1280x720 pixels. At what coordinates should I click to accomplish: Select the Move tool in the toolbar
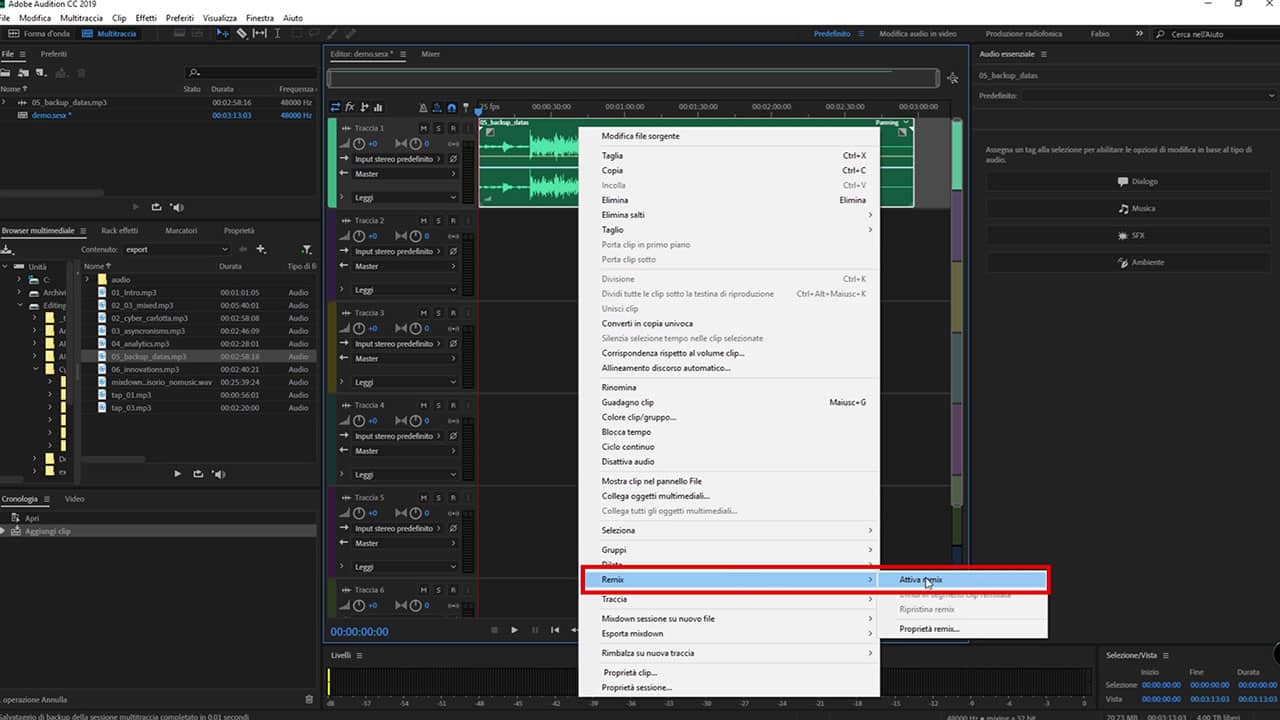(x=222, y=33)
